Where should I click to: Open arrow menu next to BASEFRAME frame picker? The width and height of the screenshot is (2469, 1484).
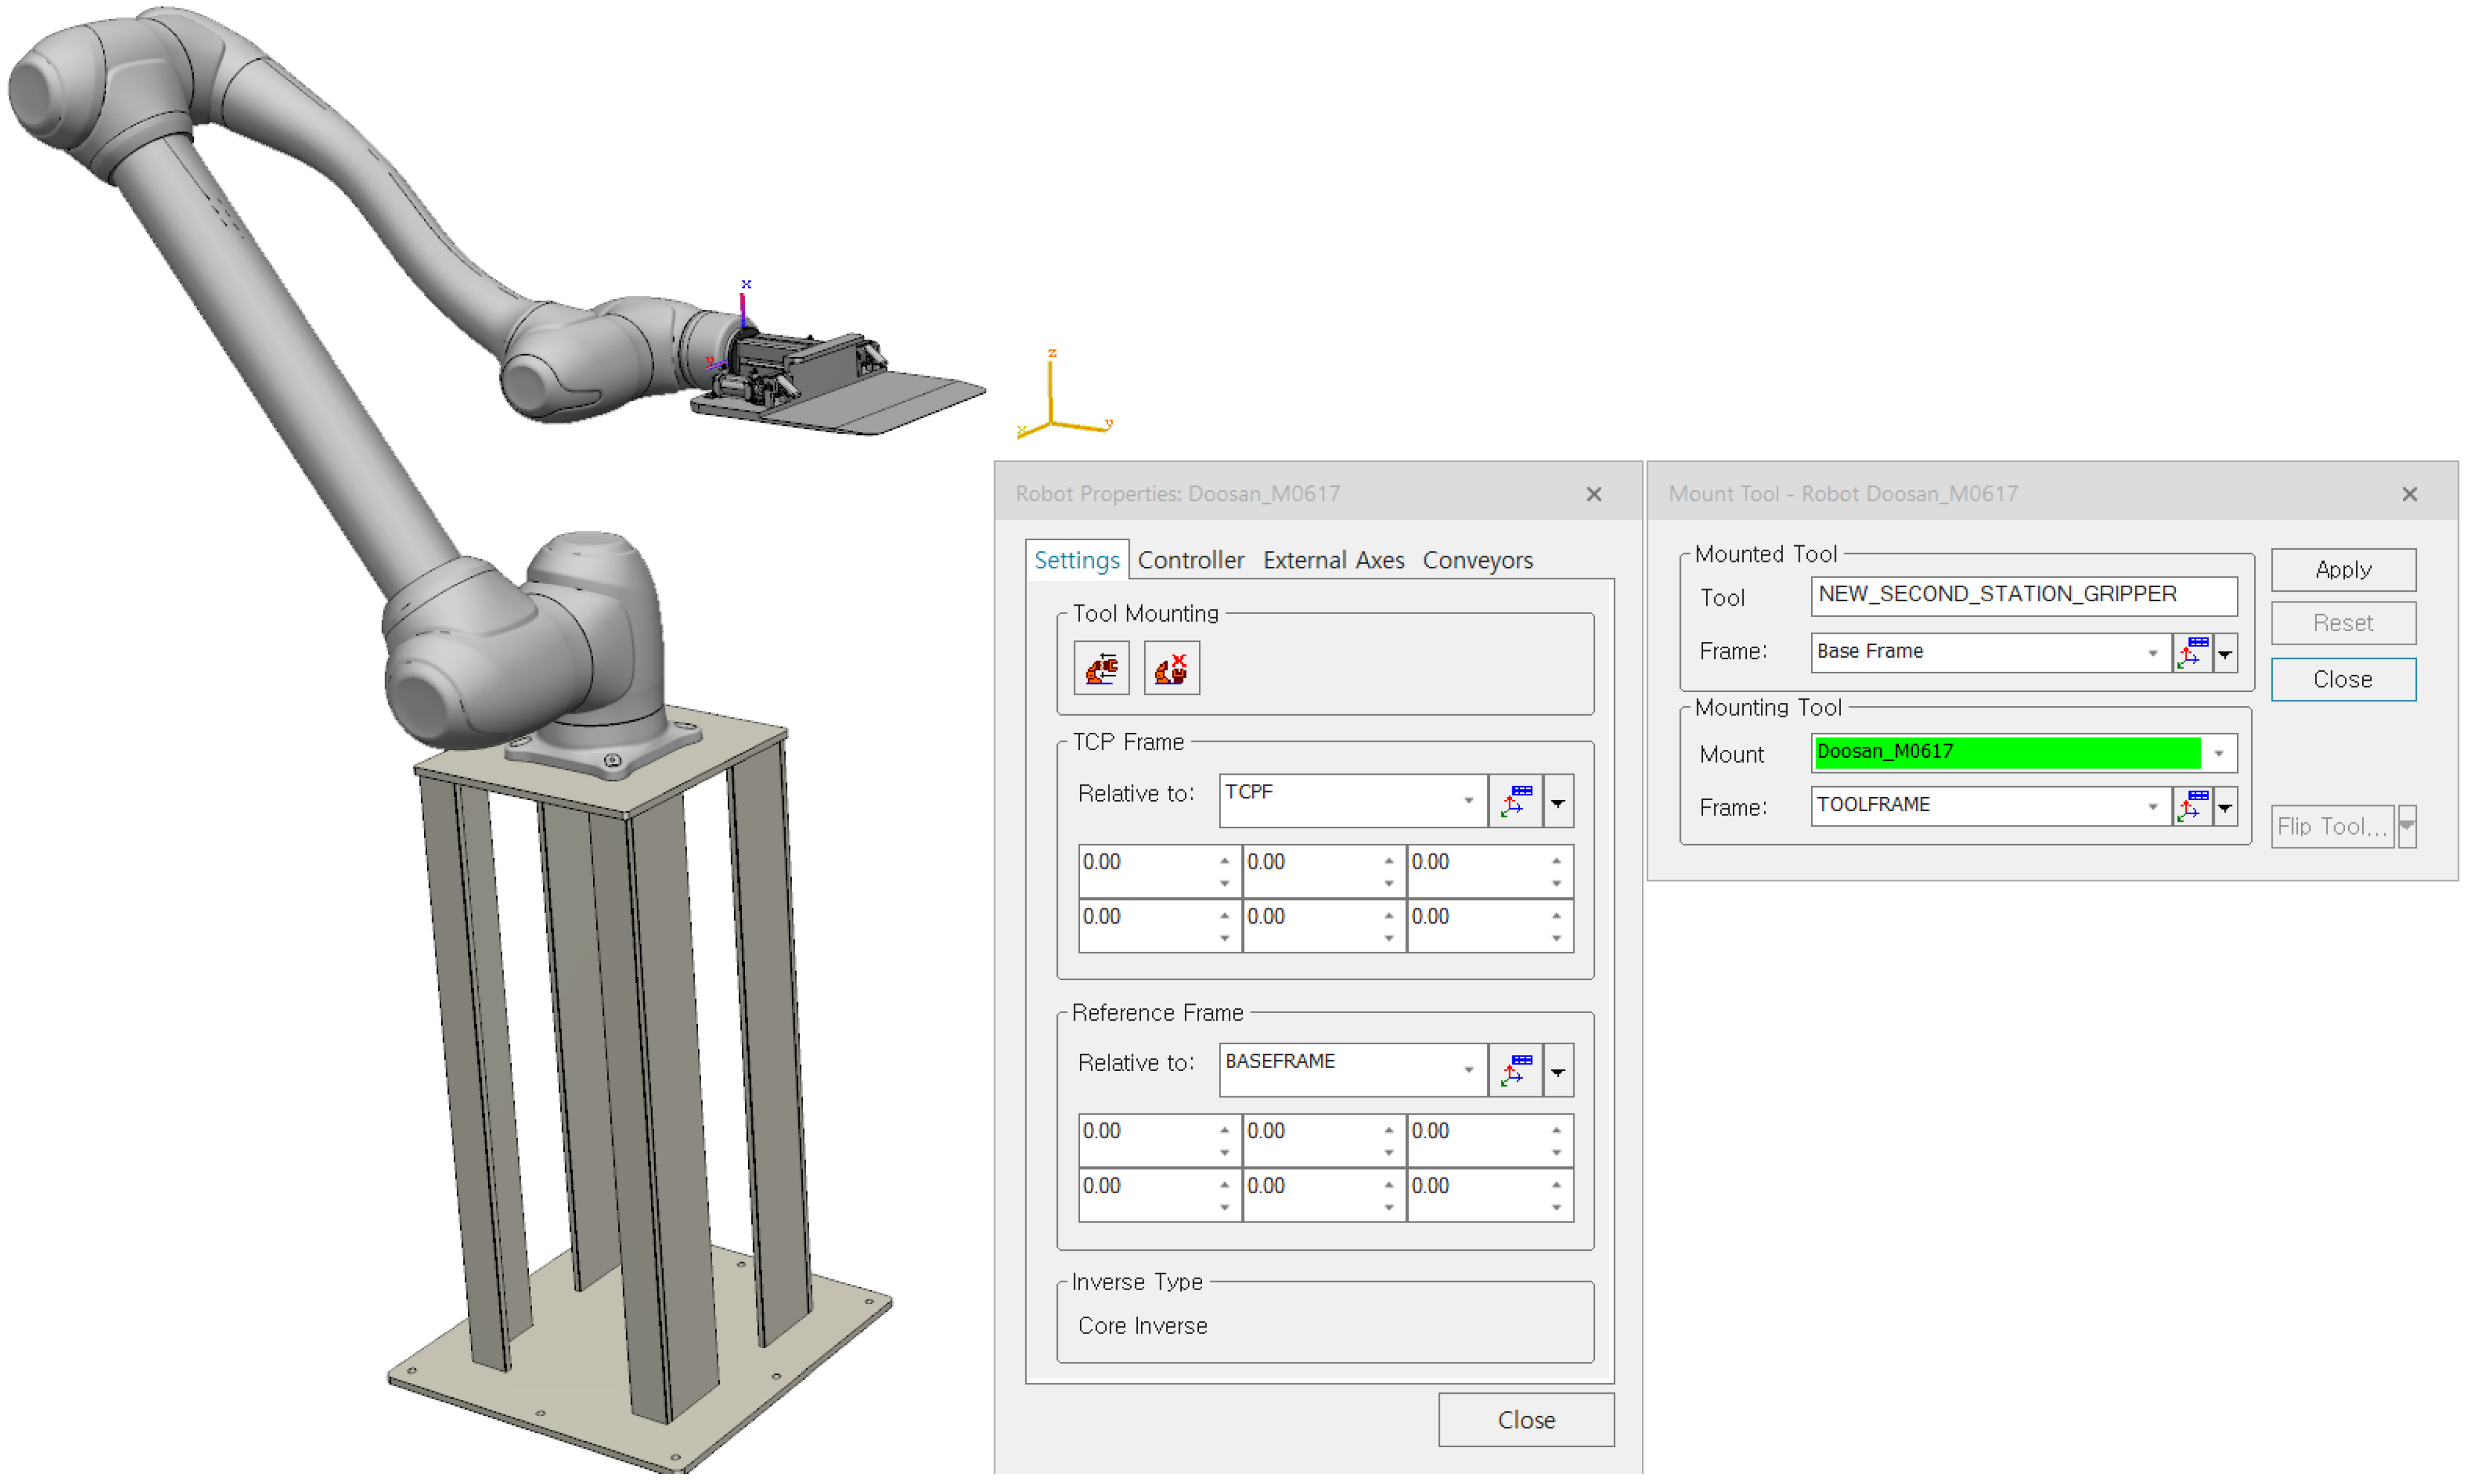coord(1557,1071)
